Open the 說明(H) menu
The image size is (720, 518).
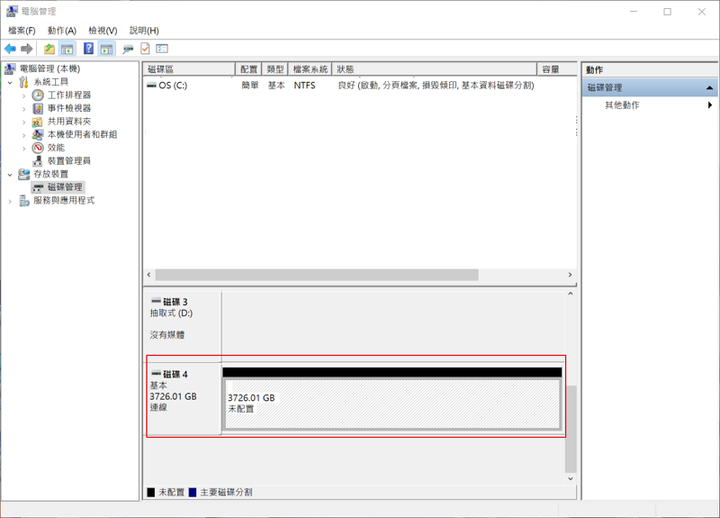[144, 30]
